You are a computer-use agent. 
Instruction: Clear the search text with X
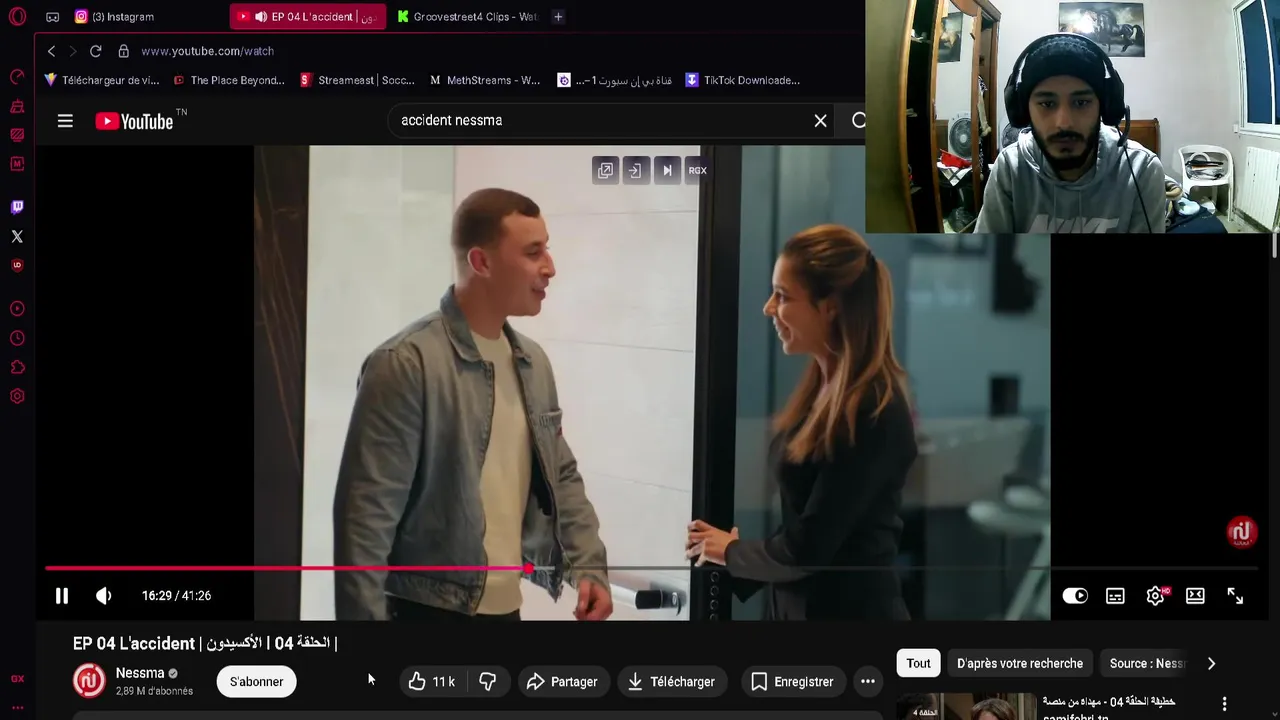(820, 121)
